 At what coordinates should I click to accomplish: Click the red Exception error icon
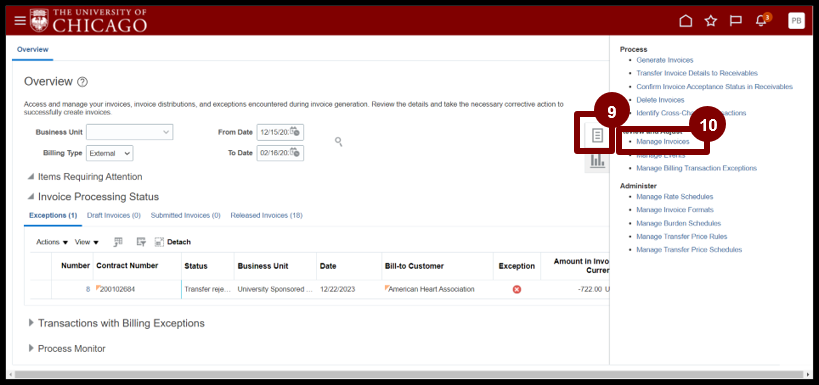[517, 289]
